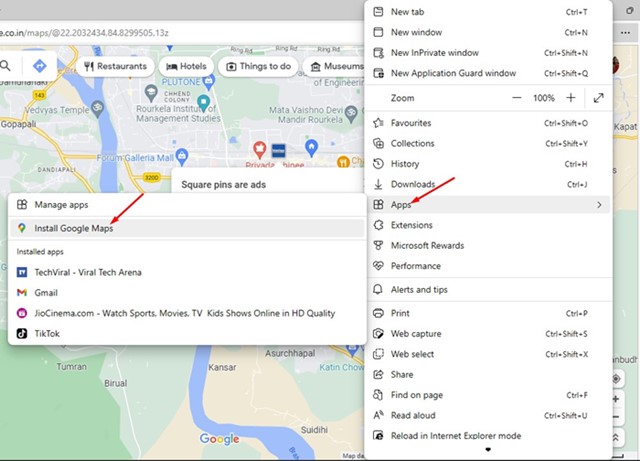Click the Alerts and tips bell icon
Viewport: 640px width, 461px height.
378,290
